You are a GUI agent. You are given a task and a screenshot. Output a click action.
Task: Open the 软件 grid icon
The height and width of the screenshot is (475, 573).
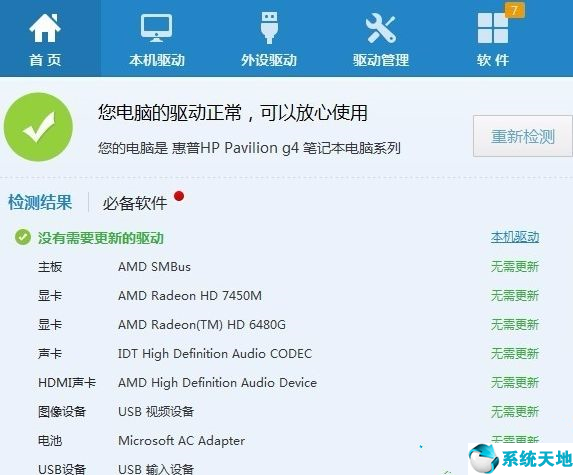coord(493,28)
